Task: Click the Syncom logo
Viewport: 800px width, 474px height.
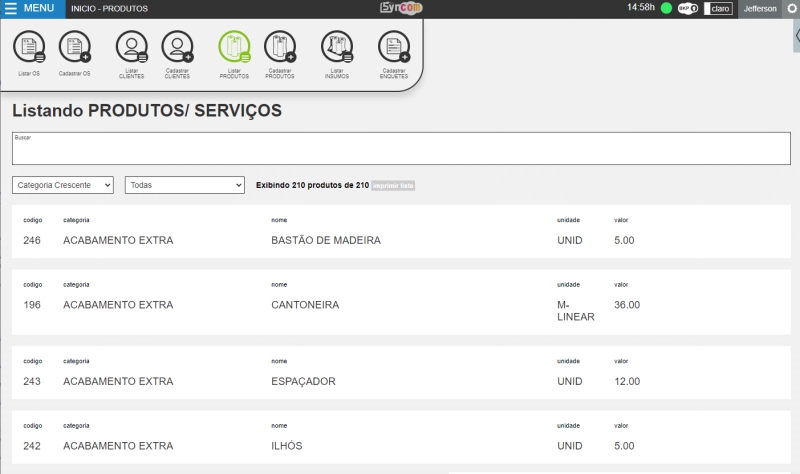Action: coord(401,8)
